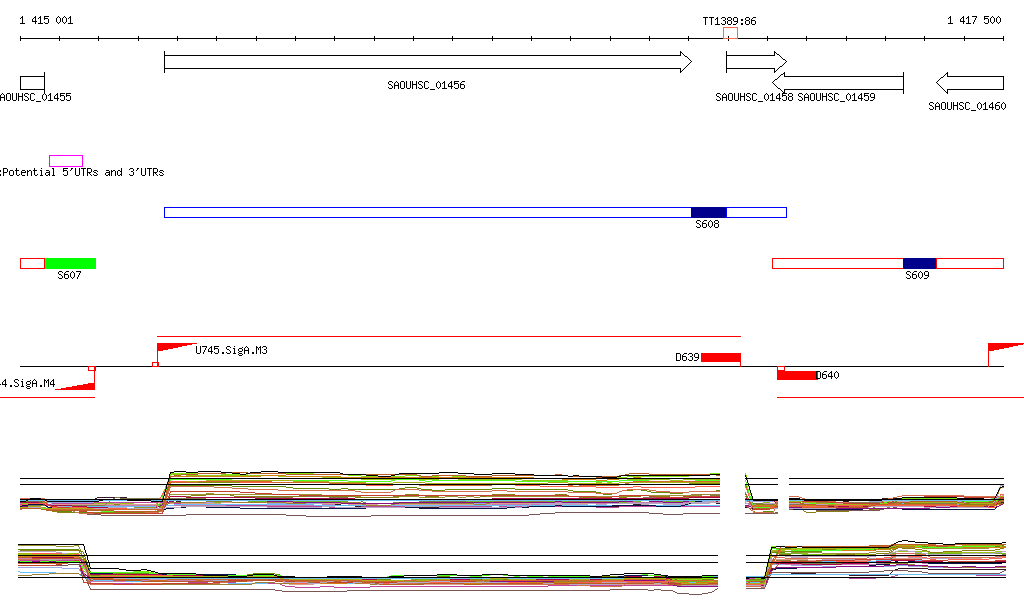1024x611 pixels.
Task: Click the 1 417 500 position label
Action: (x=974, y=20)
